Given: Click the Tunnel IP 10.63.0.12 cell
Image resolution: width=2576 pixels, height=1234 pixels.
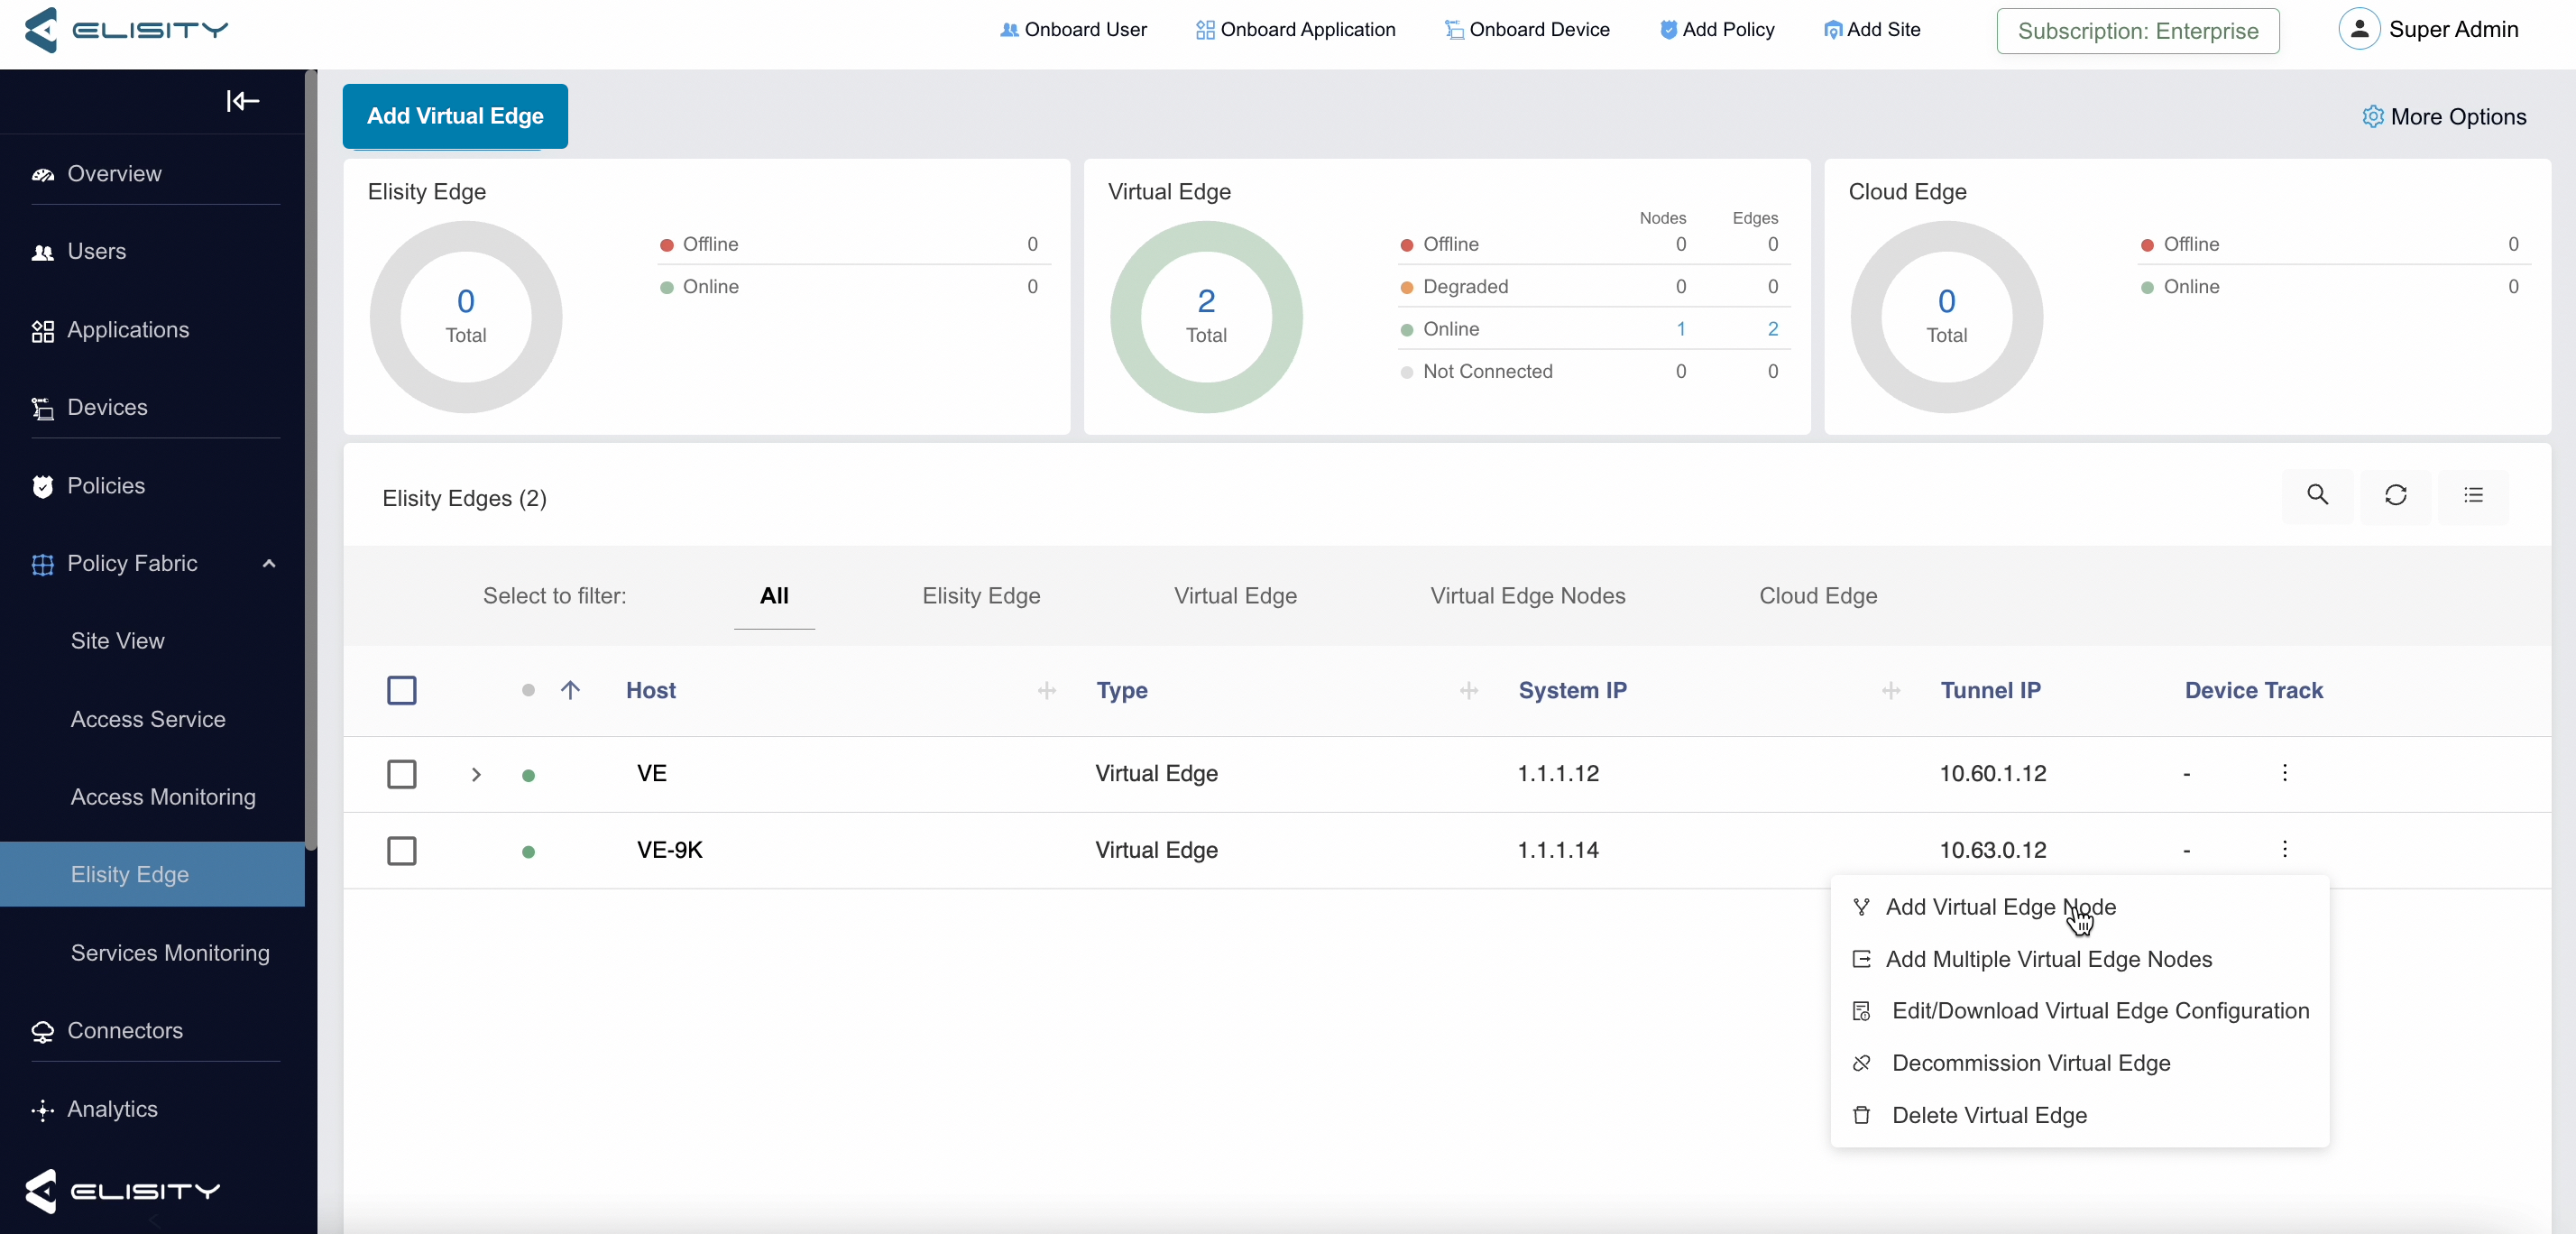Looking at the screenshot, I should point(1992,850).
